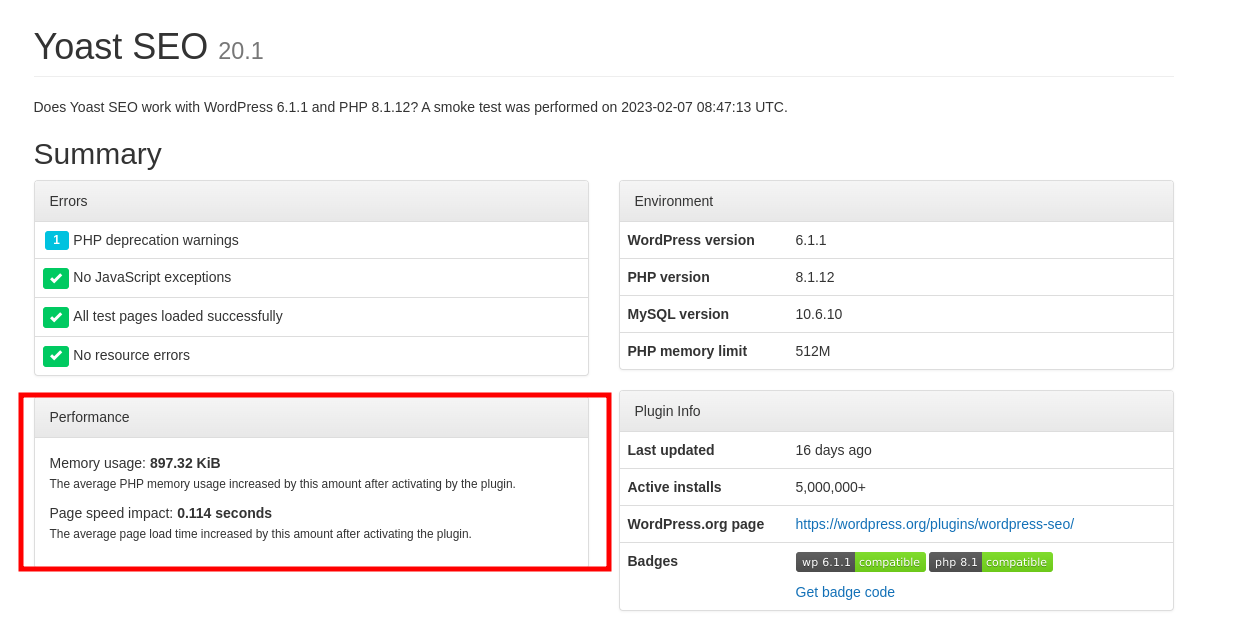
Task: Click the Last updated label
Action: pos(671,450)
